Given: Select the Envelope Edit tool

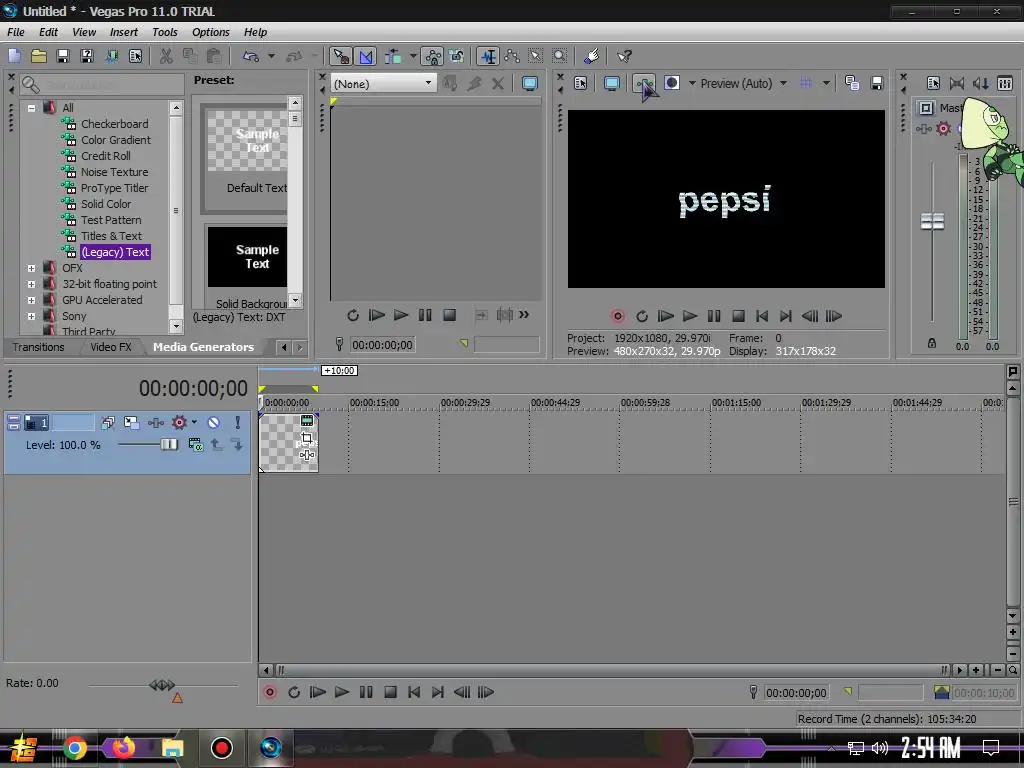Looking at the screenshot, I should coord(511,56).
